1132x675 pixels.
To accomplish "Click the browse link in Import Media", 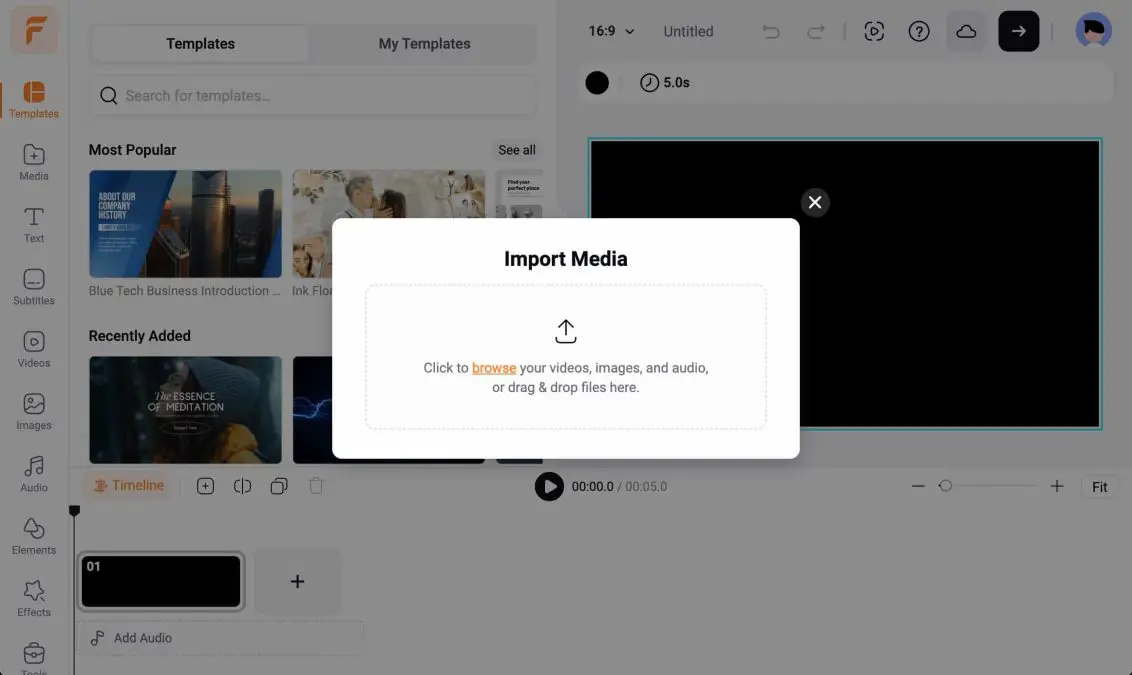I will 494,367.
